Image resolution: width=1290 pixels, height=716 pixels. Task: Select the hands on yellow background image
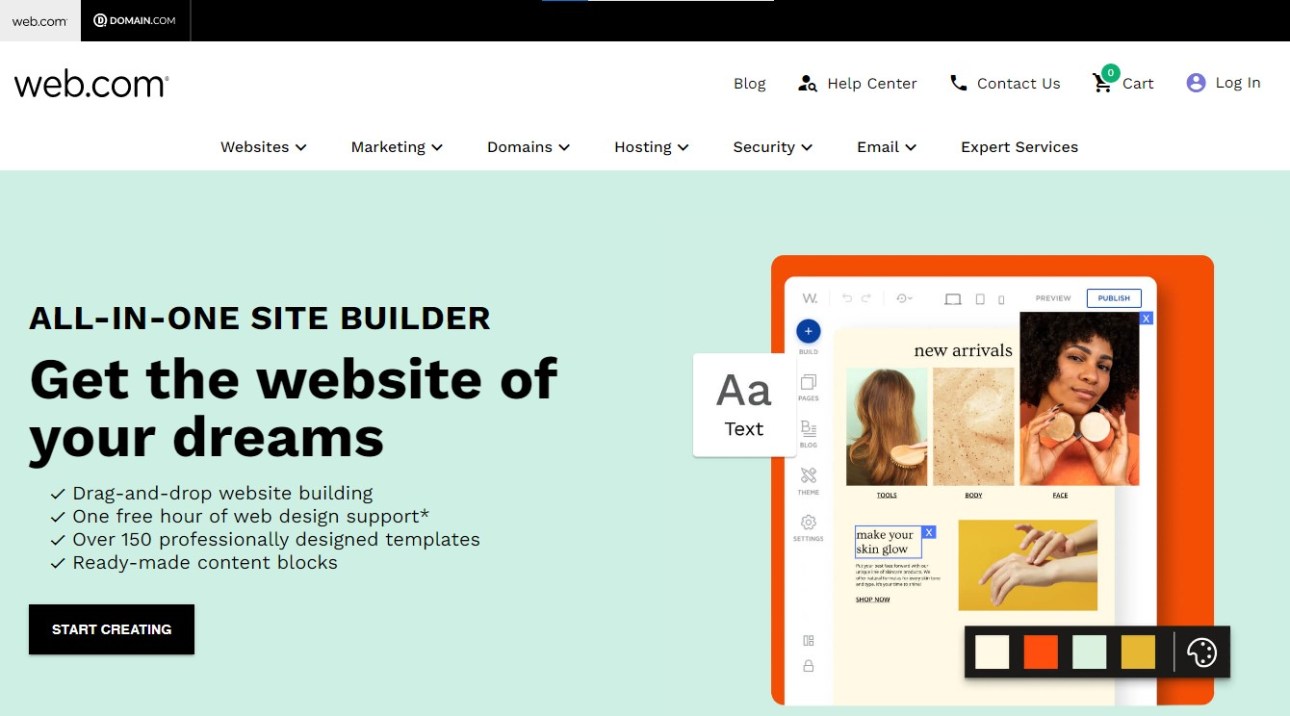pos(1027,565)
